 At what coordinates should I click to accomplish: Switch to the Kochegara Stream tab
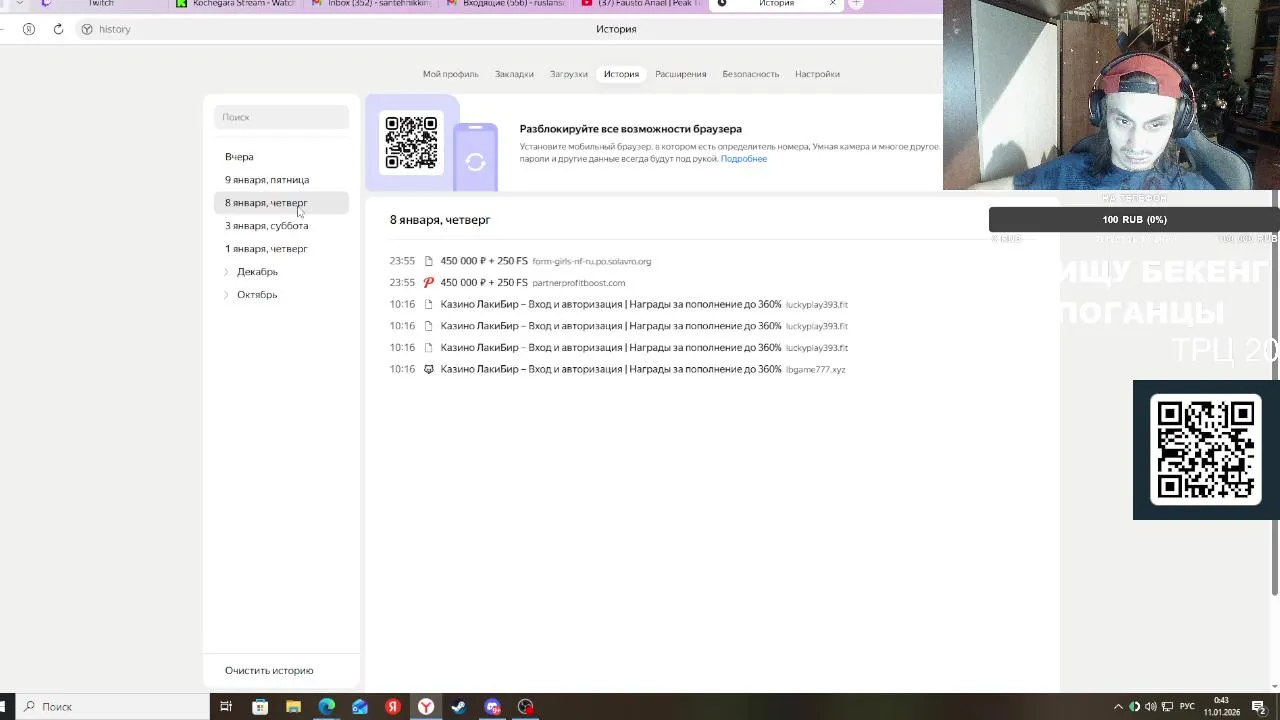(x=236, y=4)
